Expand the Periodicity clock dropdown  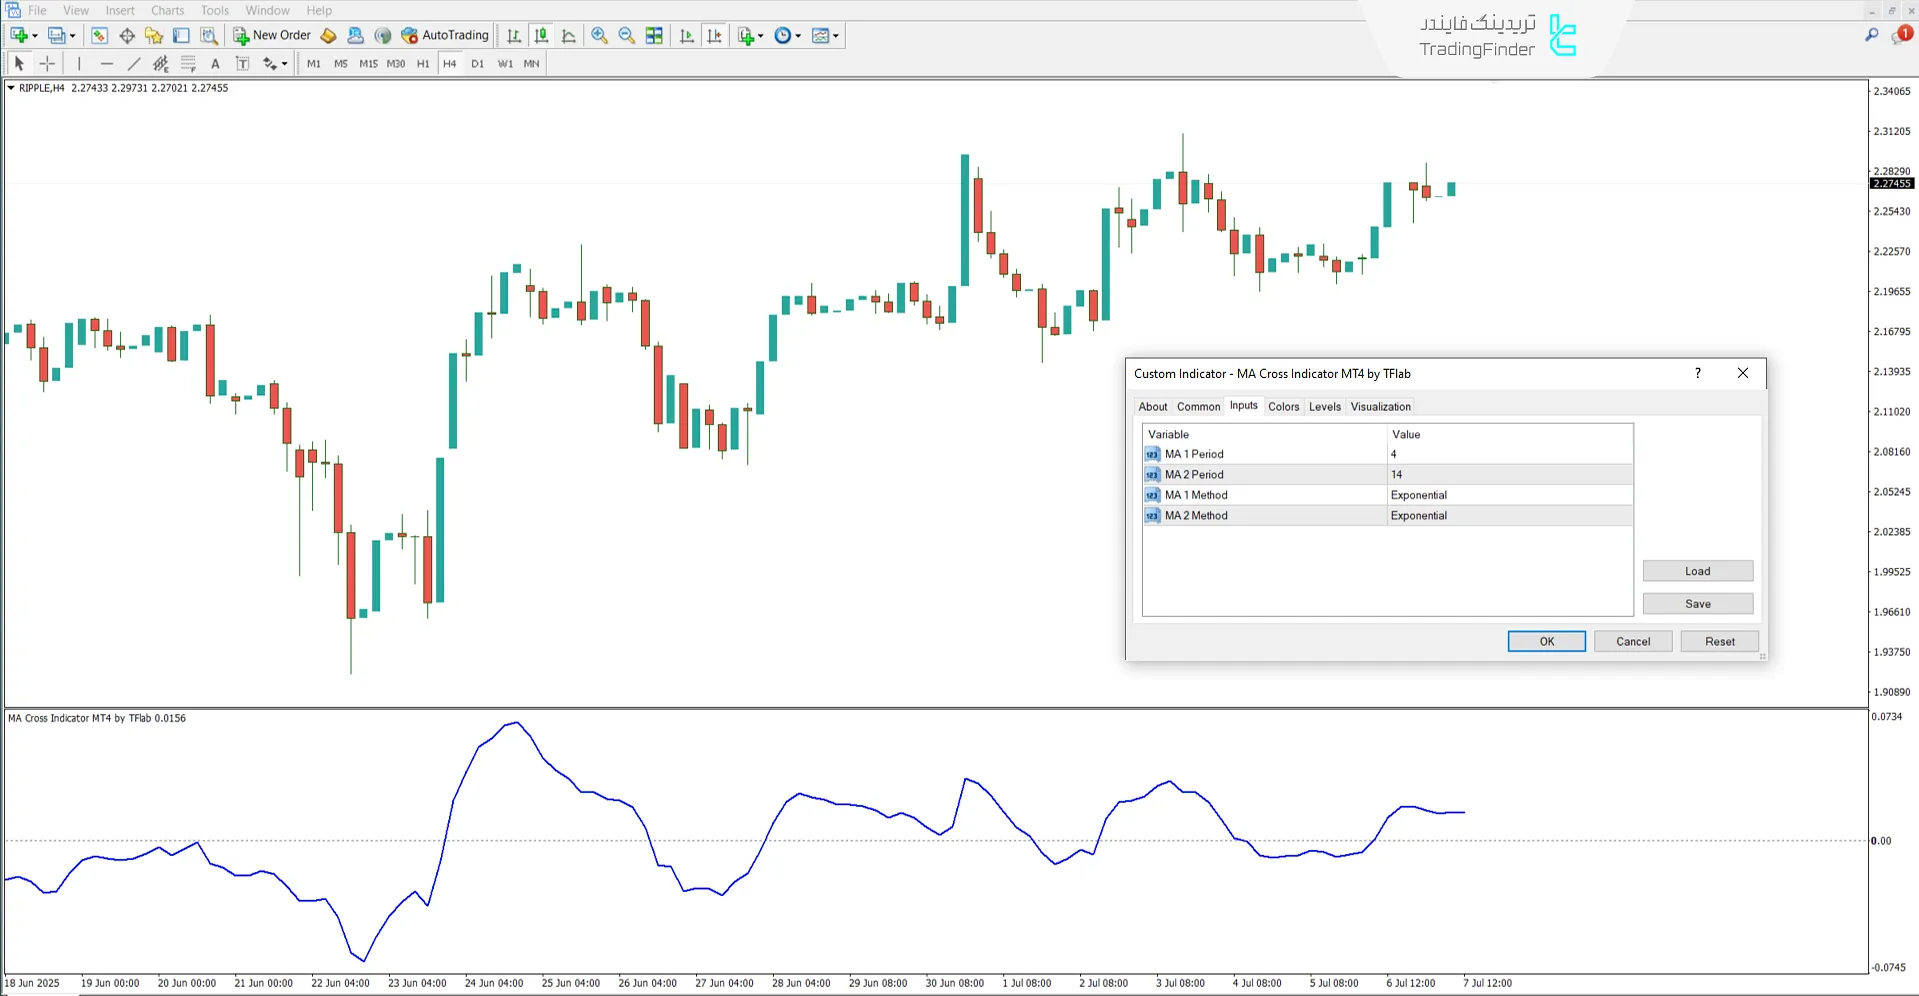[798, 36]
